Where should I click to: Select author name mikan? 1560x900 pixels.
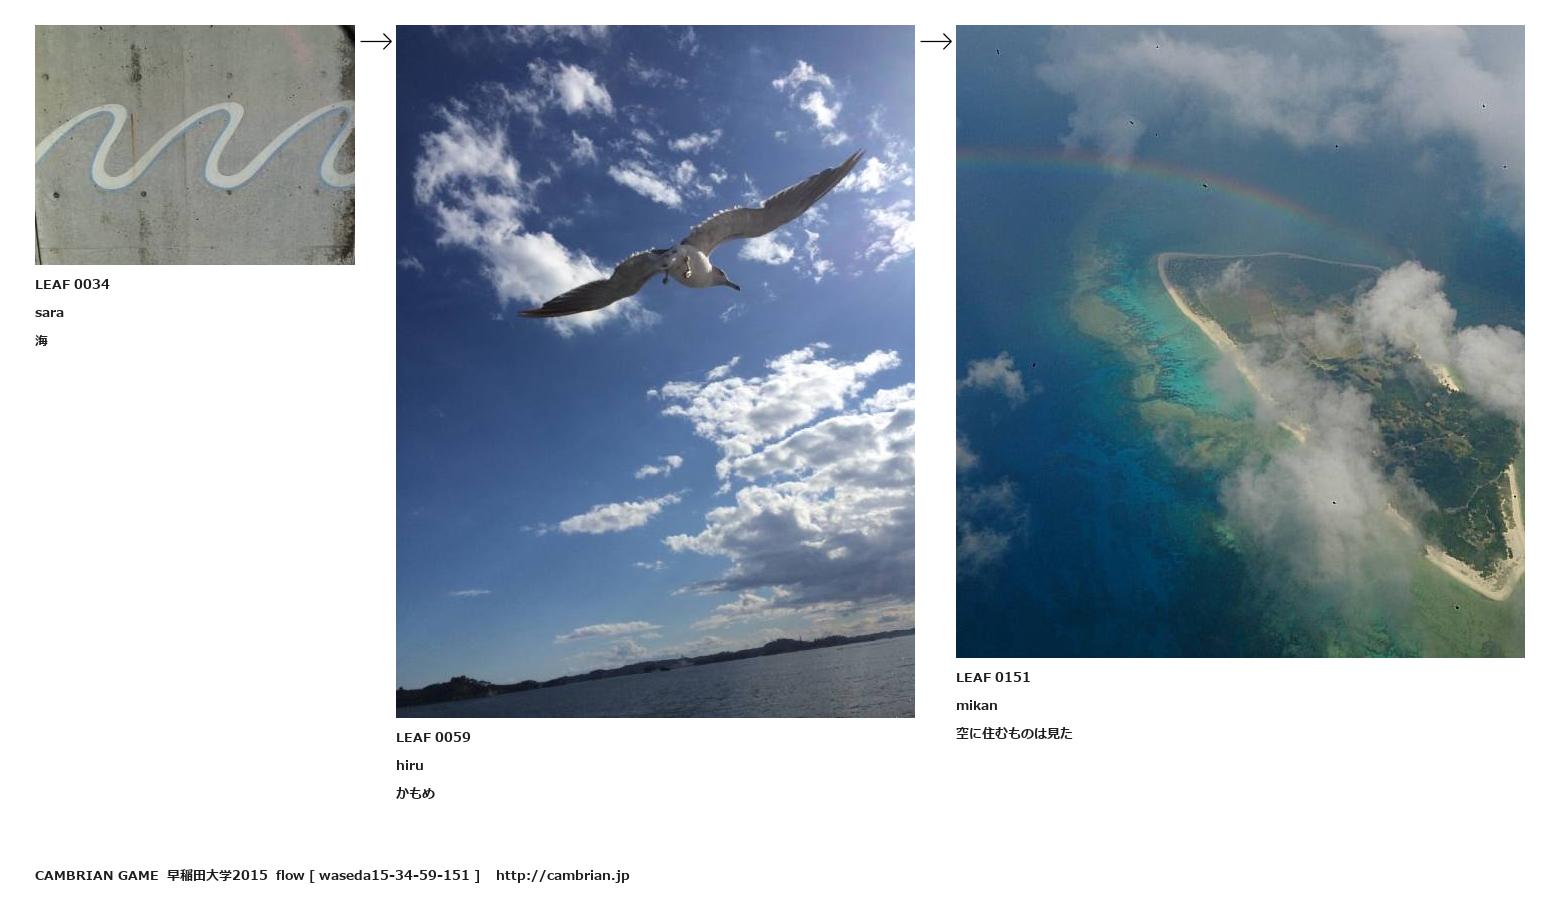point(977,705)
